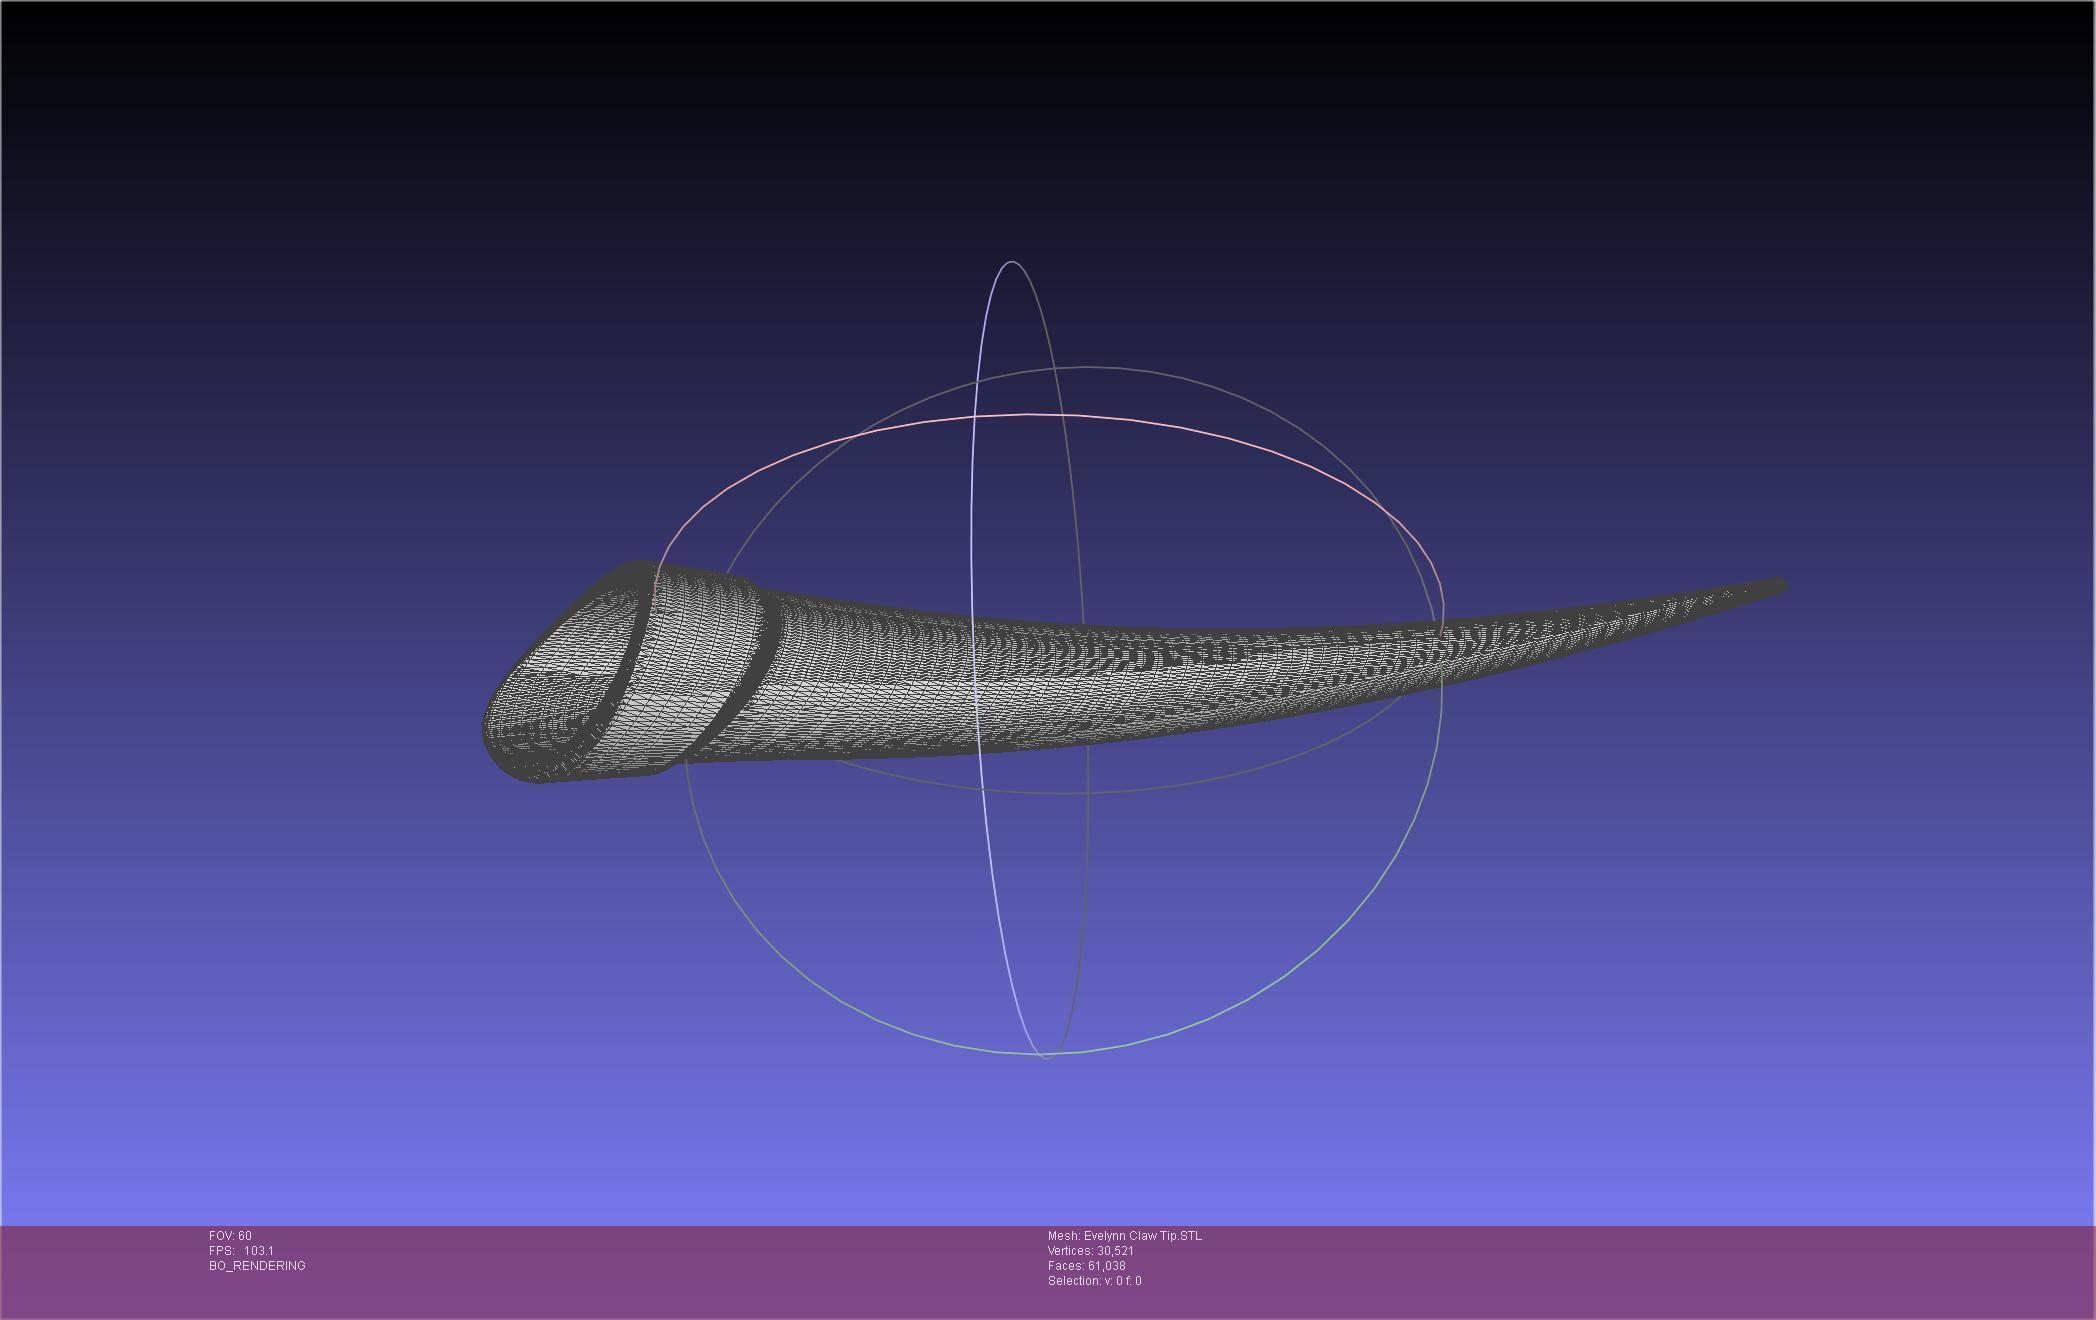Click the FPS 103.1 readout
The height and width of the screenshot is (1320, 2096).
coord(241,1251)
